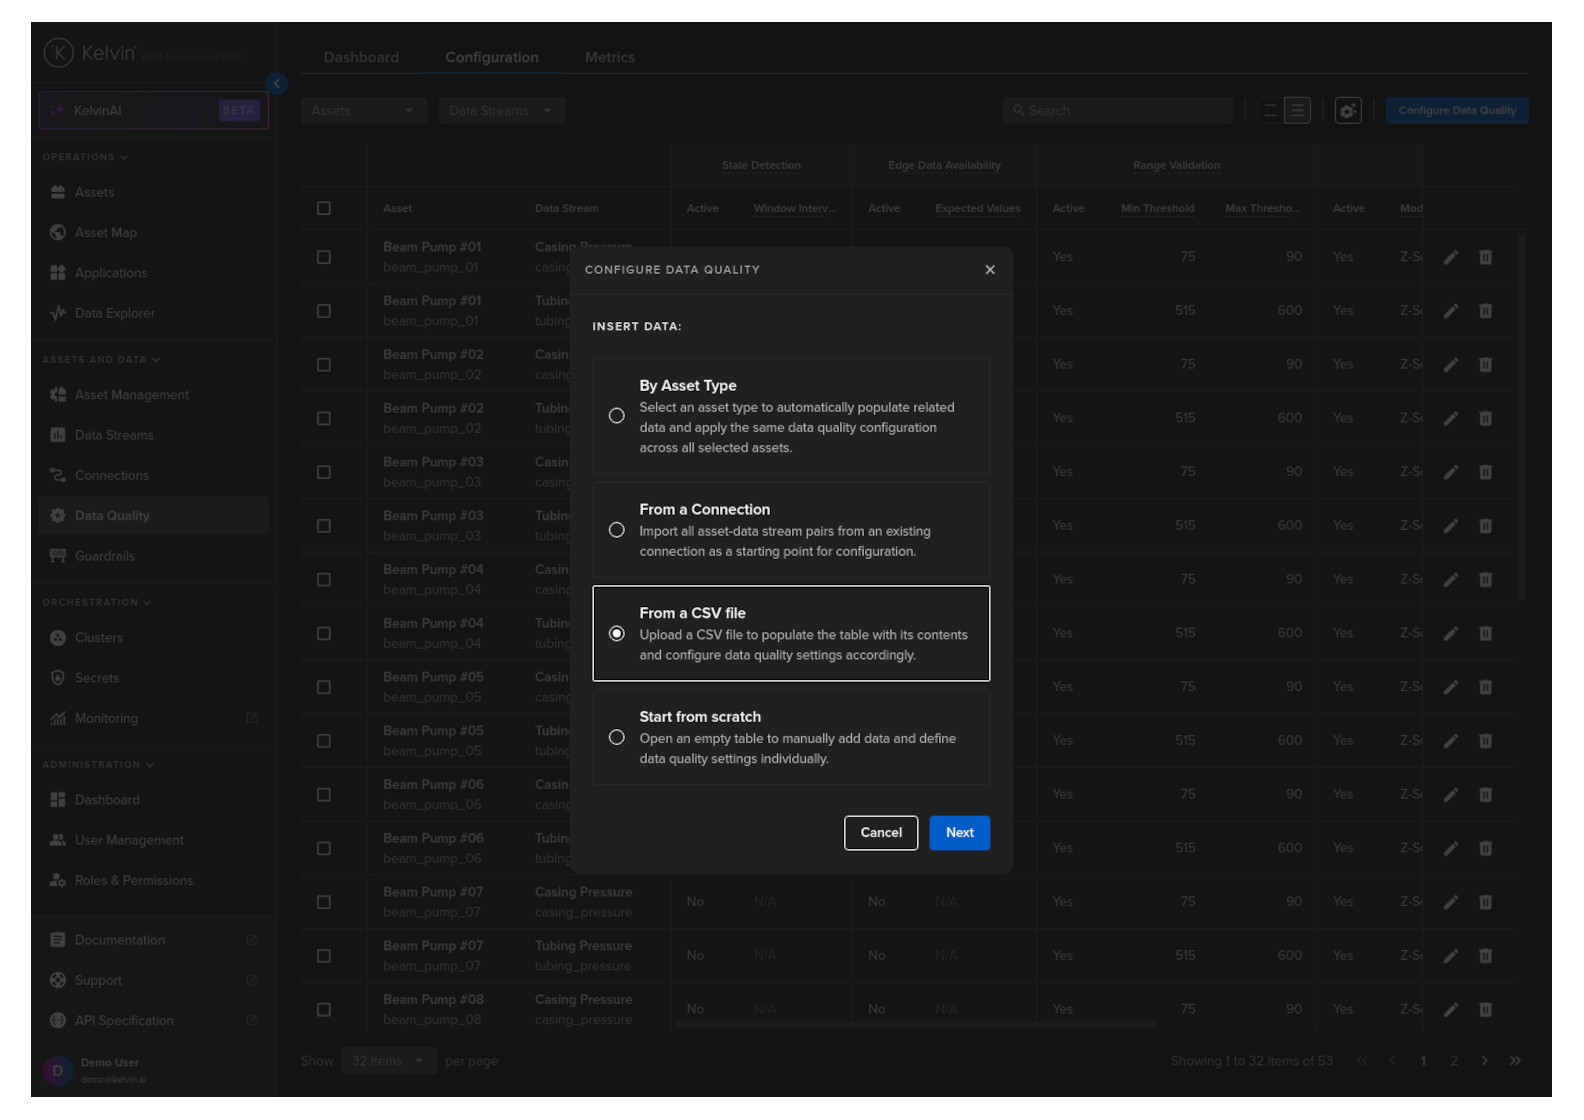Click the Next button in dialog
This screenshot has width=1584, height=1120.
pos(959,833)
